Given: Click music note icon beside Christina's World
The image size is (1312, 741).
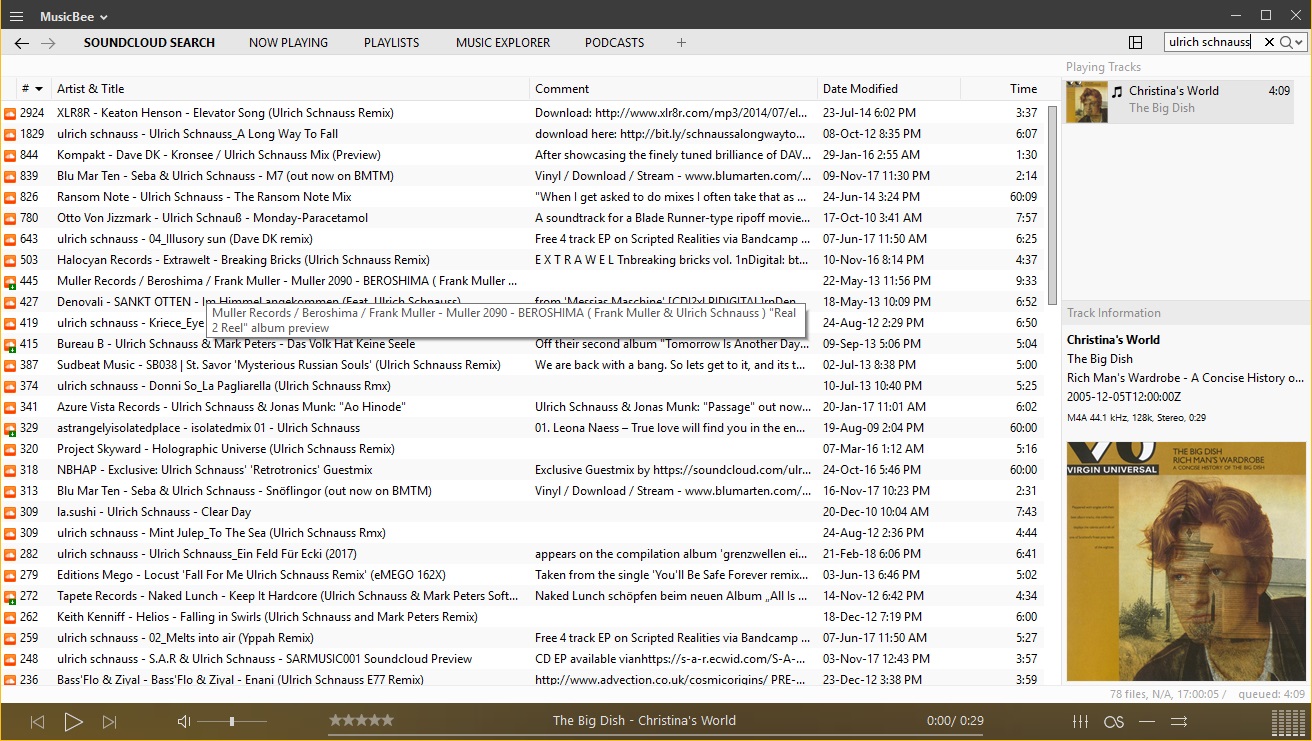Looking at the screenshot, I should (1117, 91).
